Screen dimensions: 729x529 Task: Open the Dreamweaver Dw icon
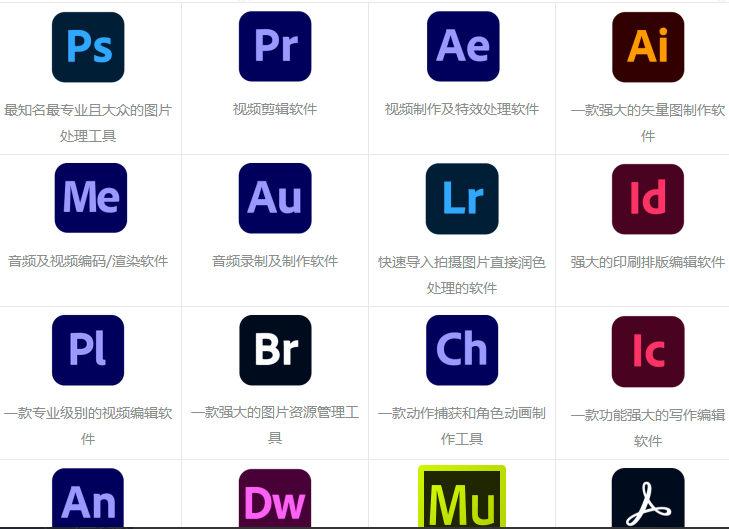[x=275, y=498]
